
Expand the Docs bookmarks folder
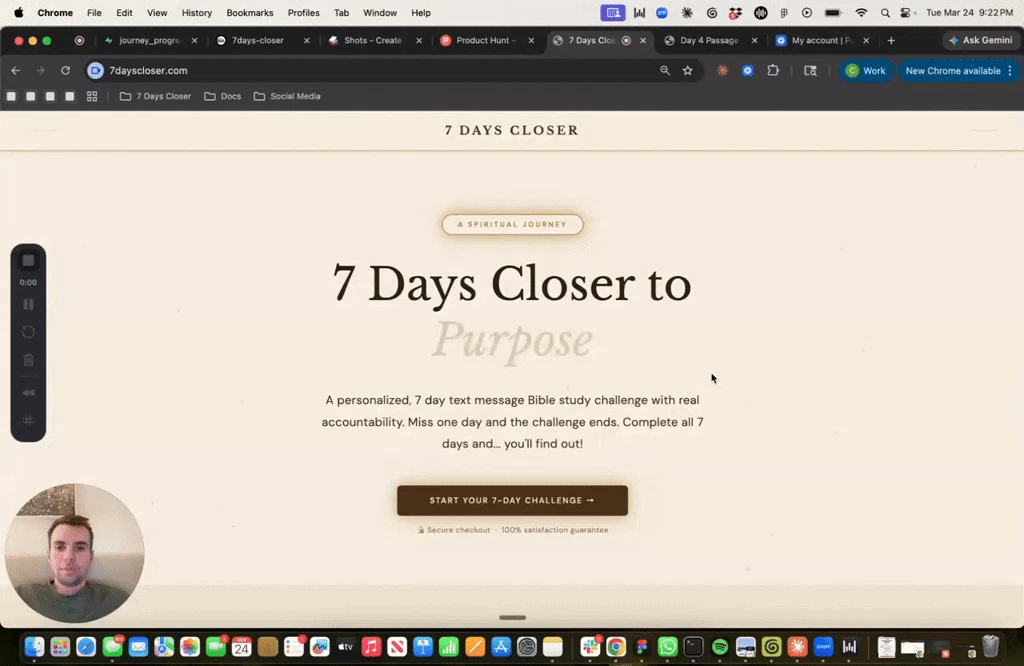(x=223, y=96)
